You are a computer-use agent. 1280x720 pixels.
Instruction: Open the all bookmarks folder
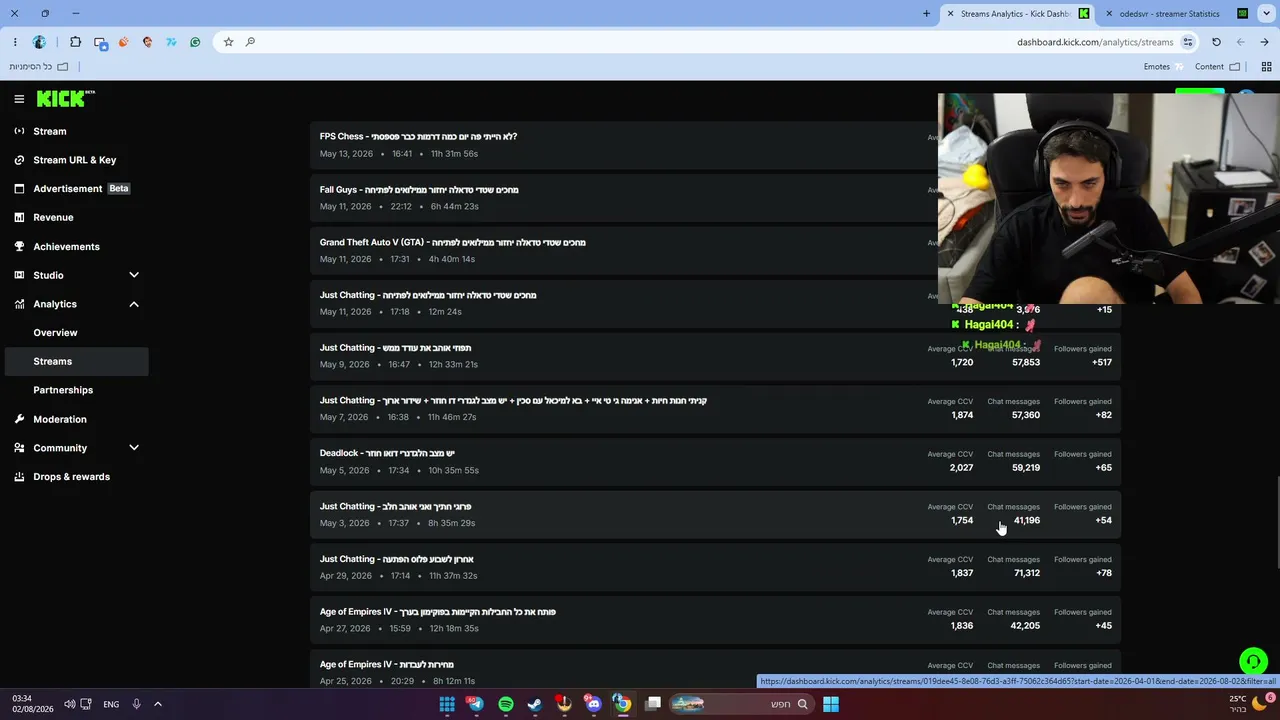(x=39, y=67)
